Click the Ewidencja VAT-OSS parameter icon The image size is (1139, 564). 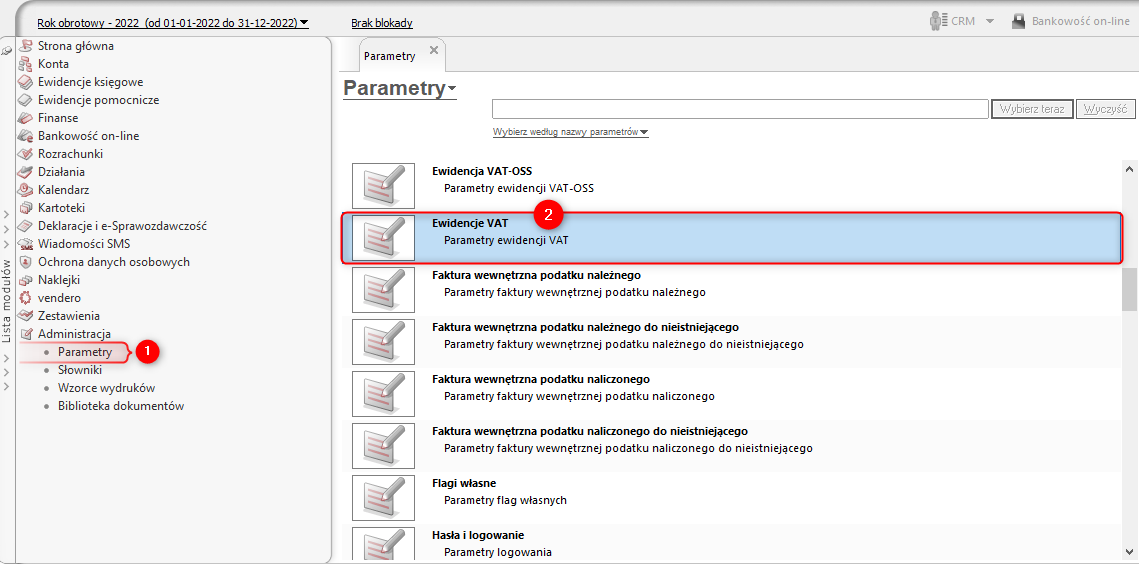(383, 185)
